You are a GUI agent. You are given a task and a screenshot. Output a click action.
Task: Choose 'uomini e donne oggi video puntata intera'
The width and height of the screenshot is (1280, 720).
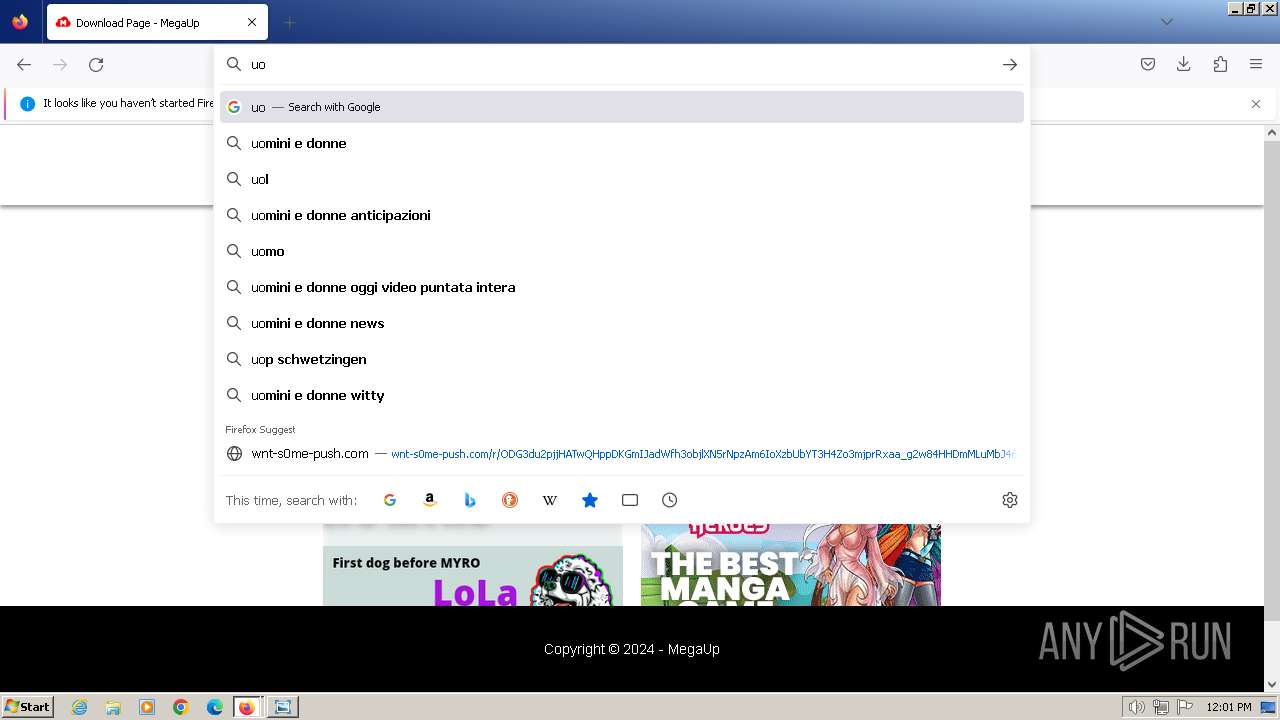(x=622, y=287)
